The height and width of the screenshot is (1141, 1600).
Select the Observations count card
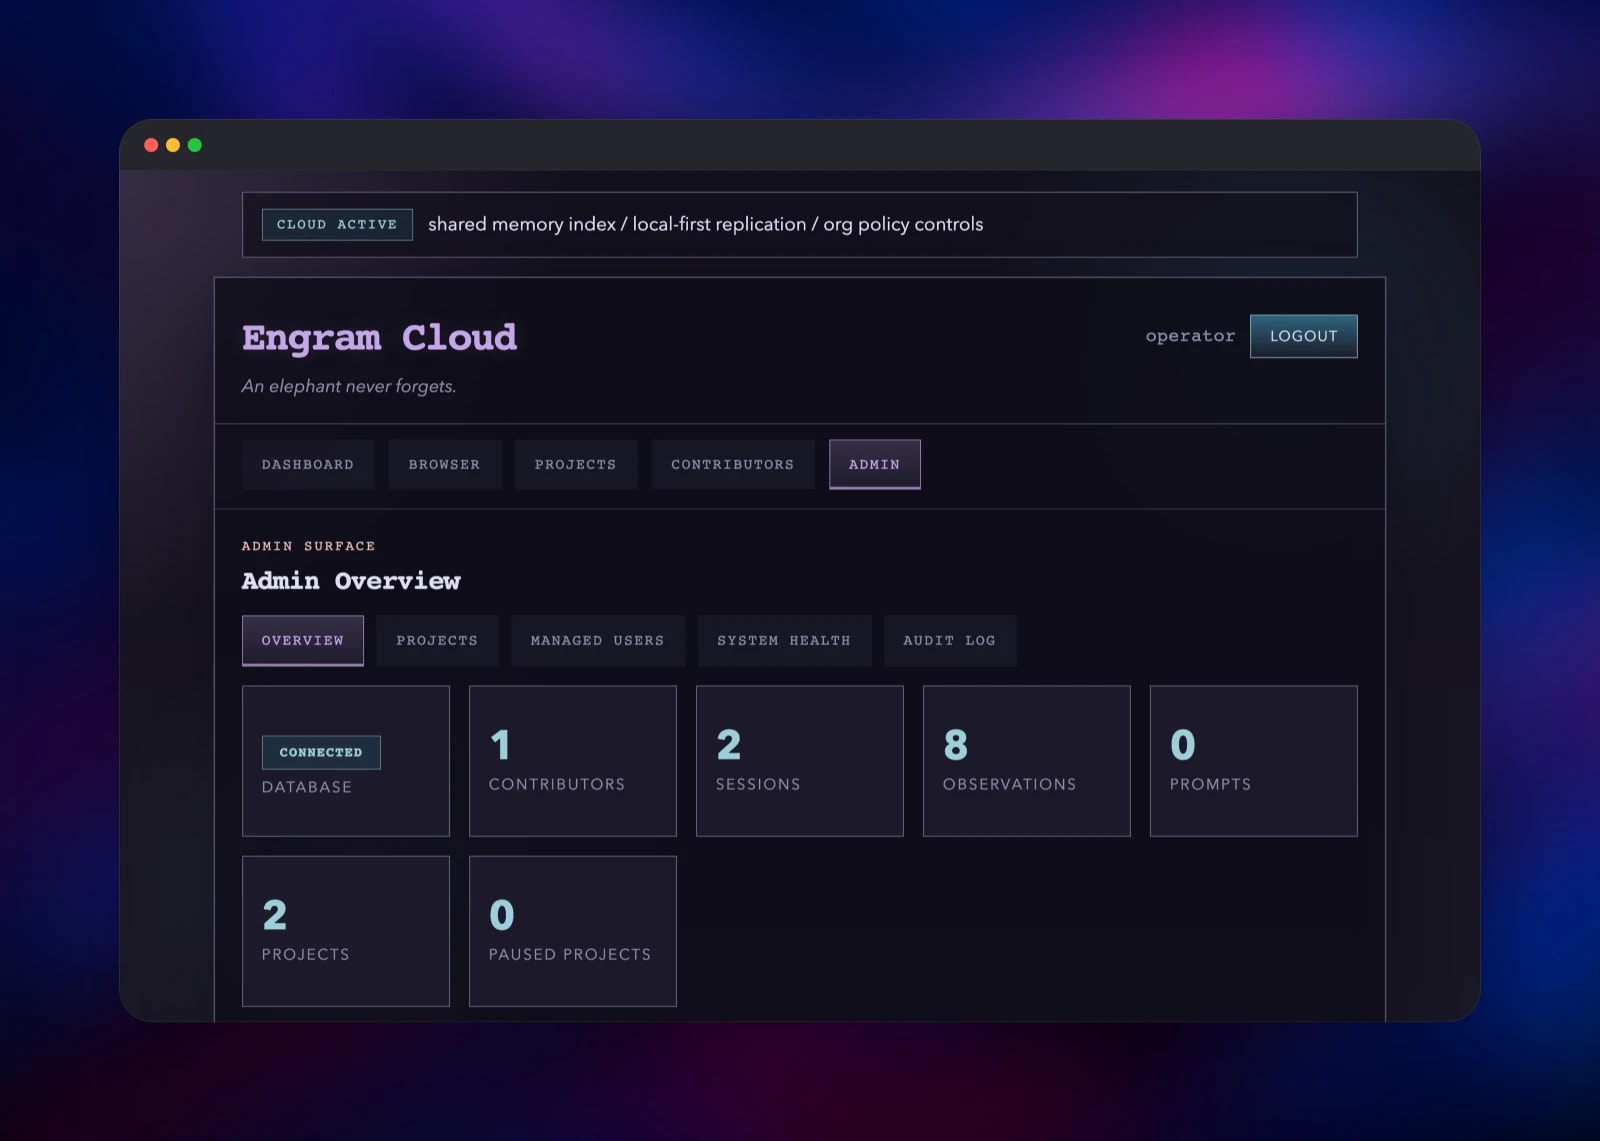click(x=1027, y=761)
